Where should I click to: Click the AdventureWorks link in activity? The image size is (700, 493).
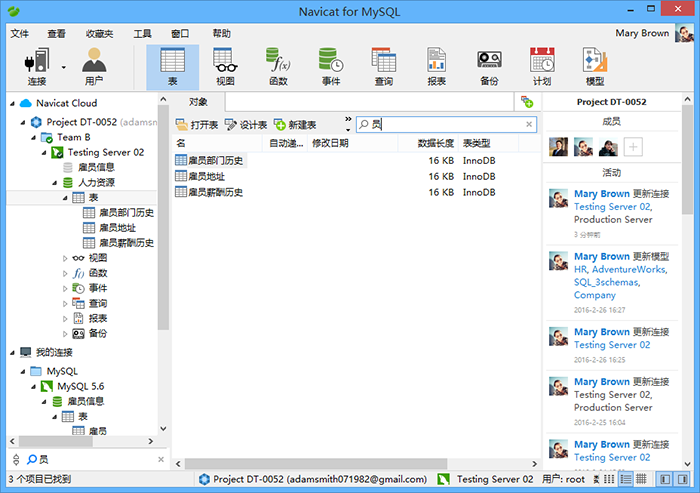pyautogui.click(x=629, y=269)
